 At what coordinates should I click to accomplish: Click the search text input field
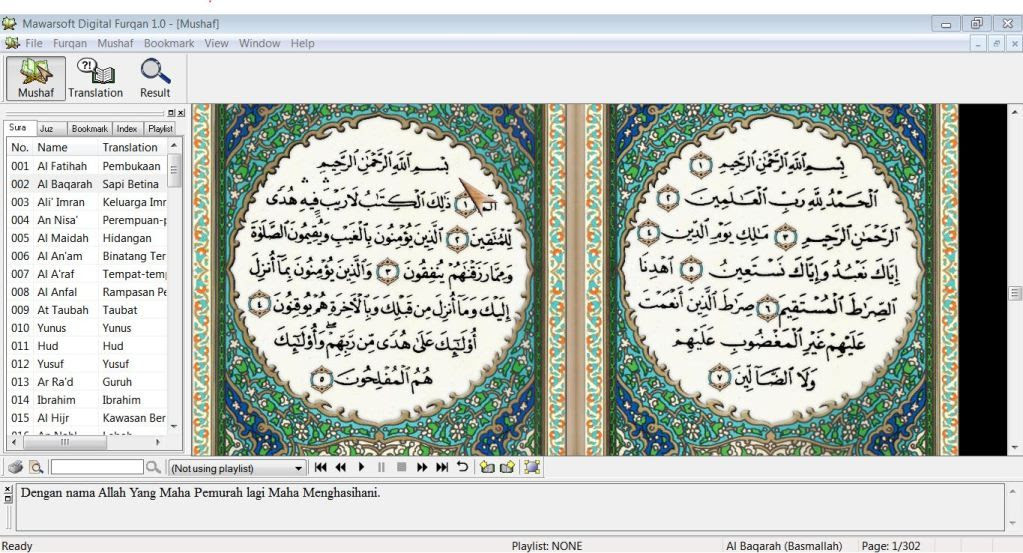pyautogui.click(x=97, y=467)
